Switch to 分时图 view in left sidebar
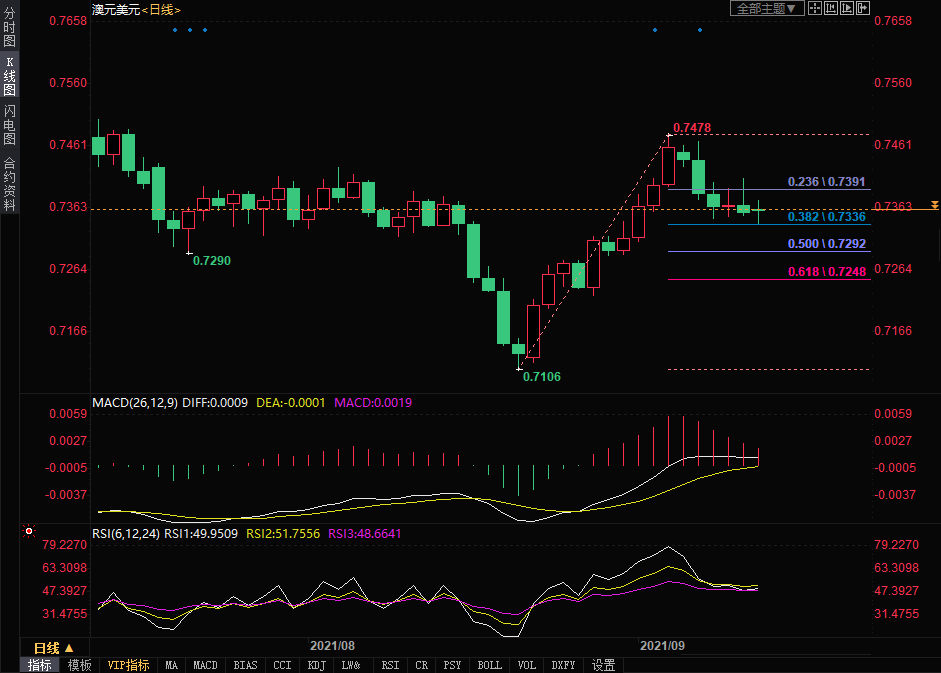The height and width of the screenshot is (673, 941). tap(9, 28)
